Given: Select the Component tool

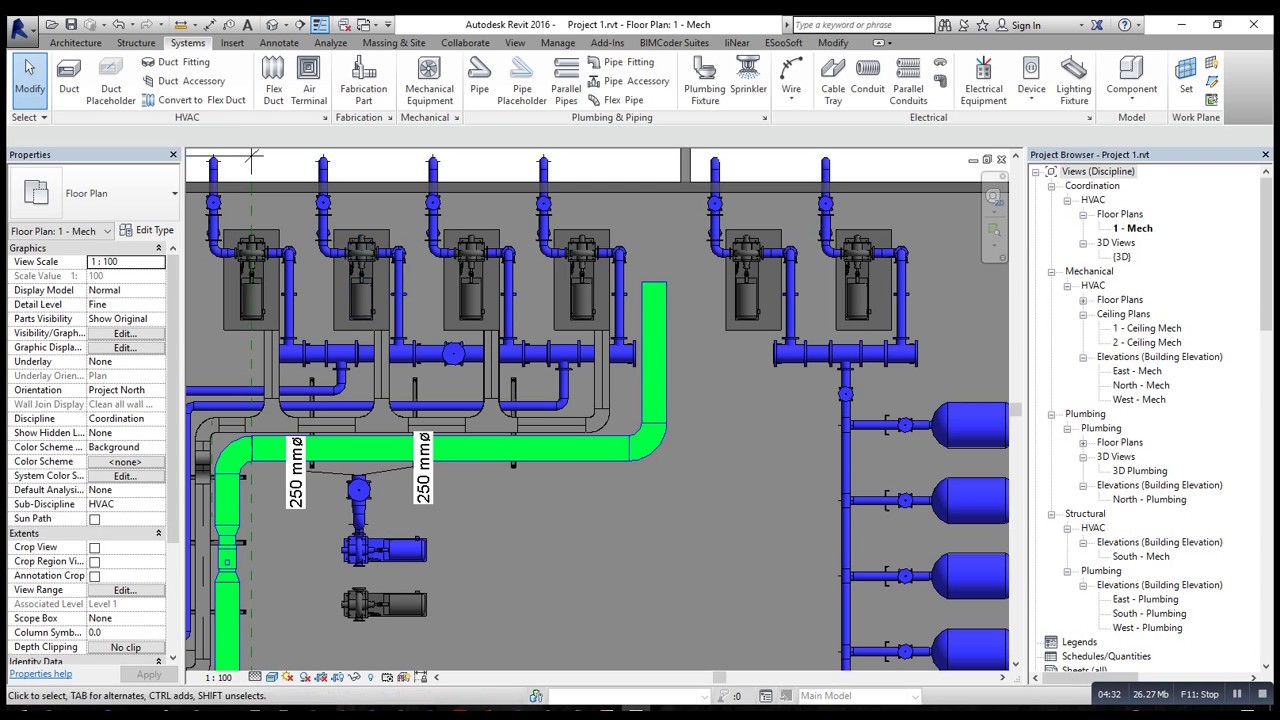Looking at the screenshot, I should click(x=1132, y=80).
